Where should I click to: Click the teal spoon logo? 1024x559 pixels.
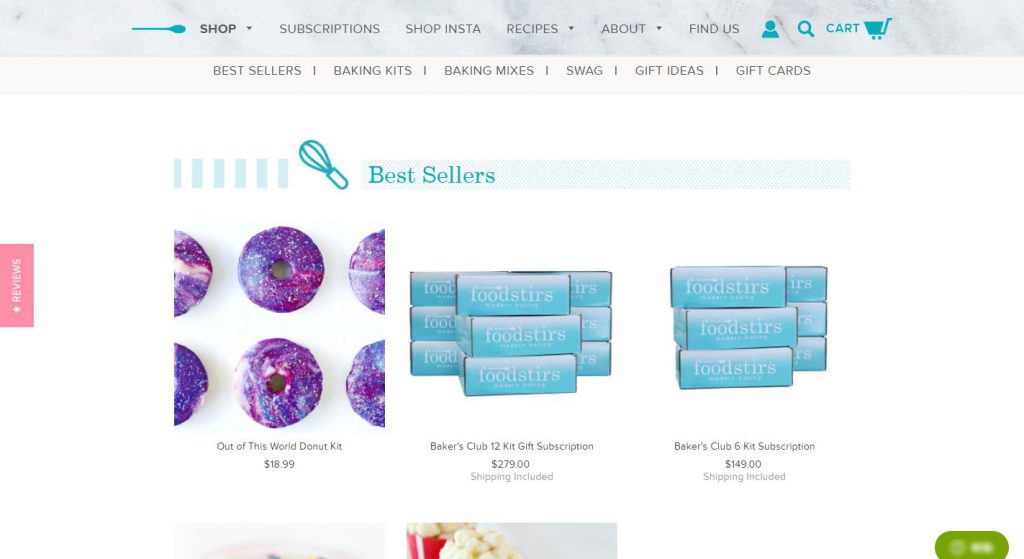159,29
